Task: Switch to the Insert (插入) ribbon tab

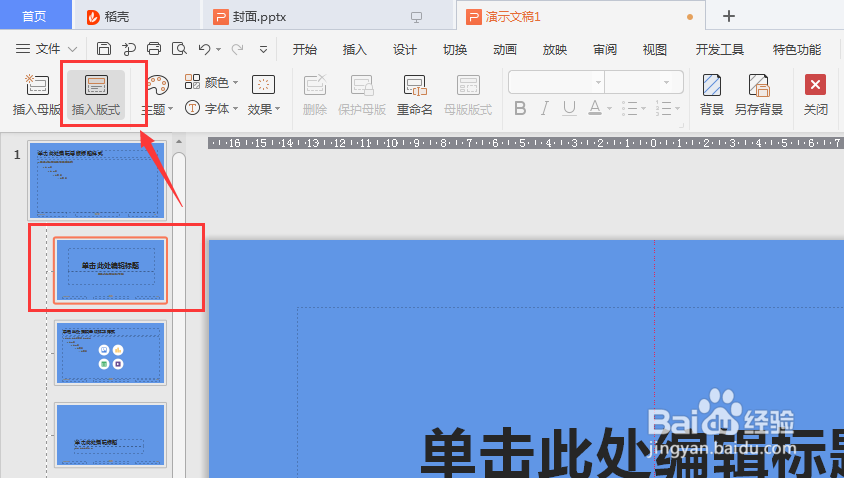Action: [x=355, y=50]
